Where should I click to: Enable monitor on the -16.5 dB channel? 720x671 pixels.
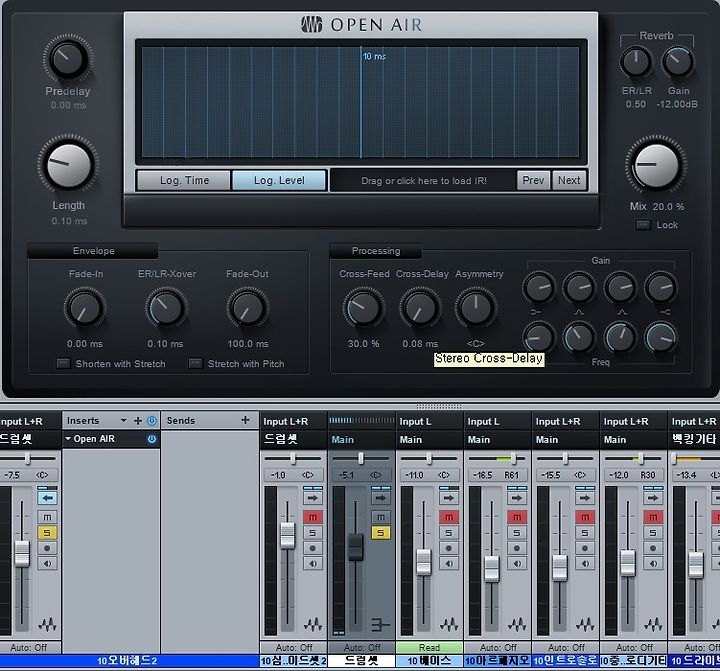tap(517, 564)
